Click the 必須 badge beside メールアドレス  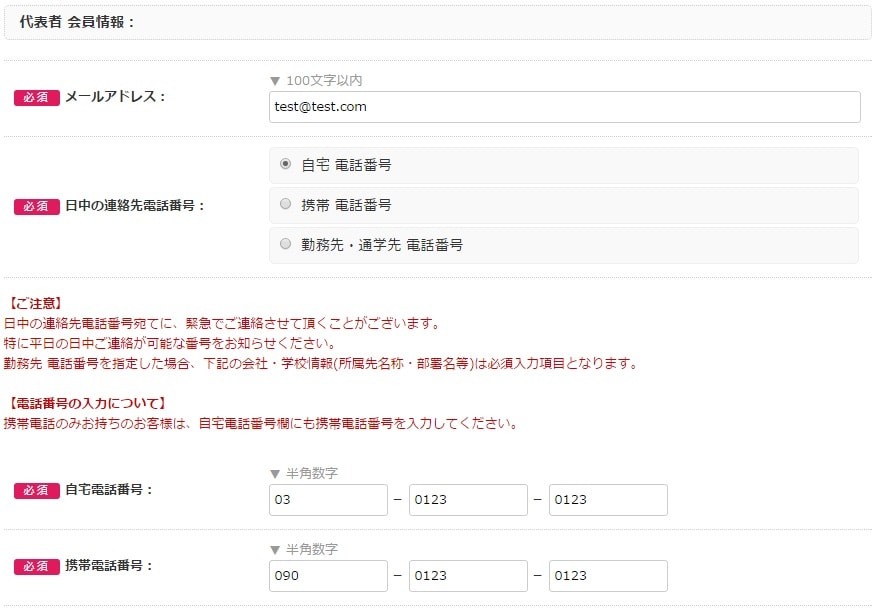click(36, 98)
